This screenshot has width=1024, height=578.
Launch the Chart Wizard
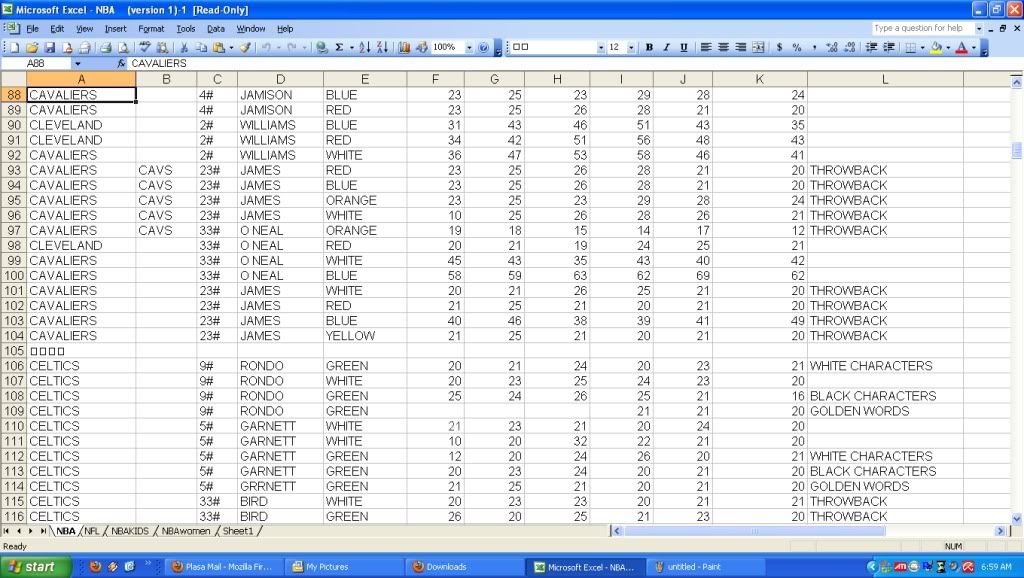pyautogui.click(x=404, y=47)
